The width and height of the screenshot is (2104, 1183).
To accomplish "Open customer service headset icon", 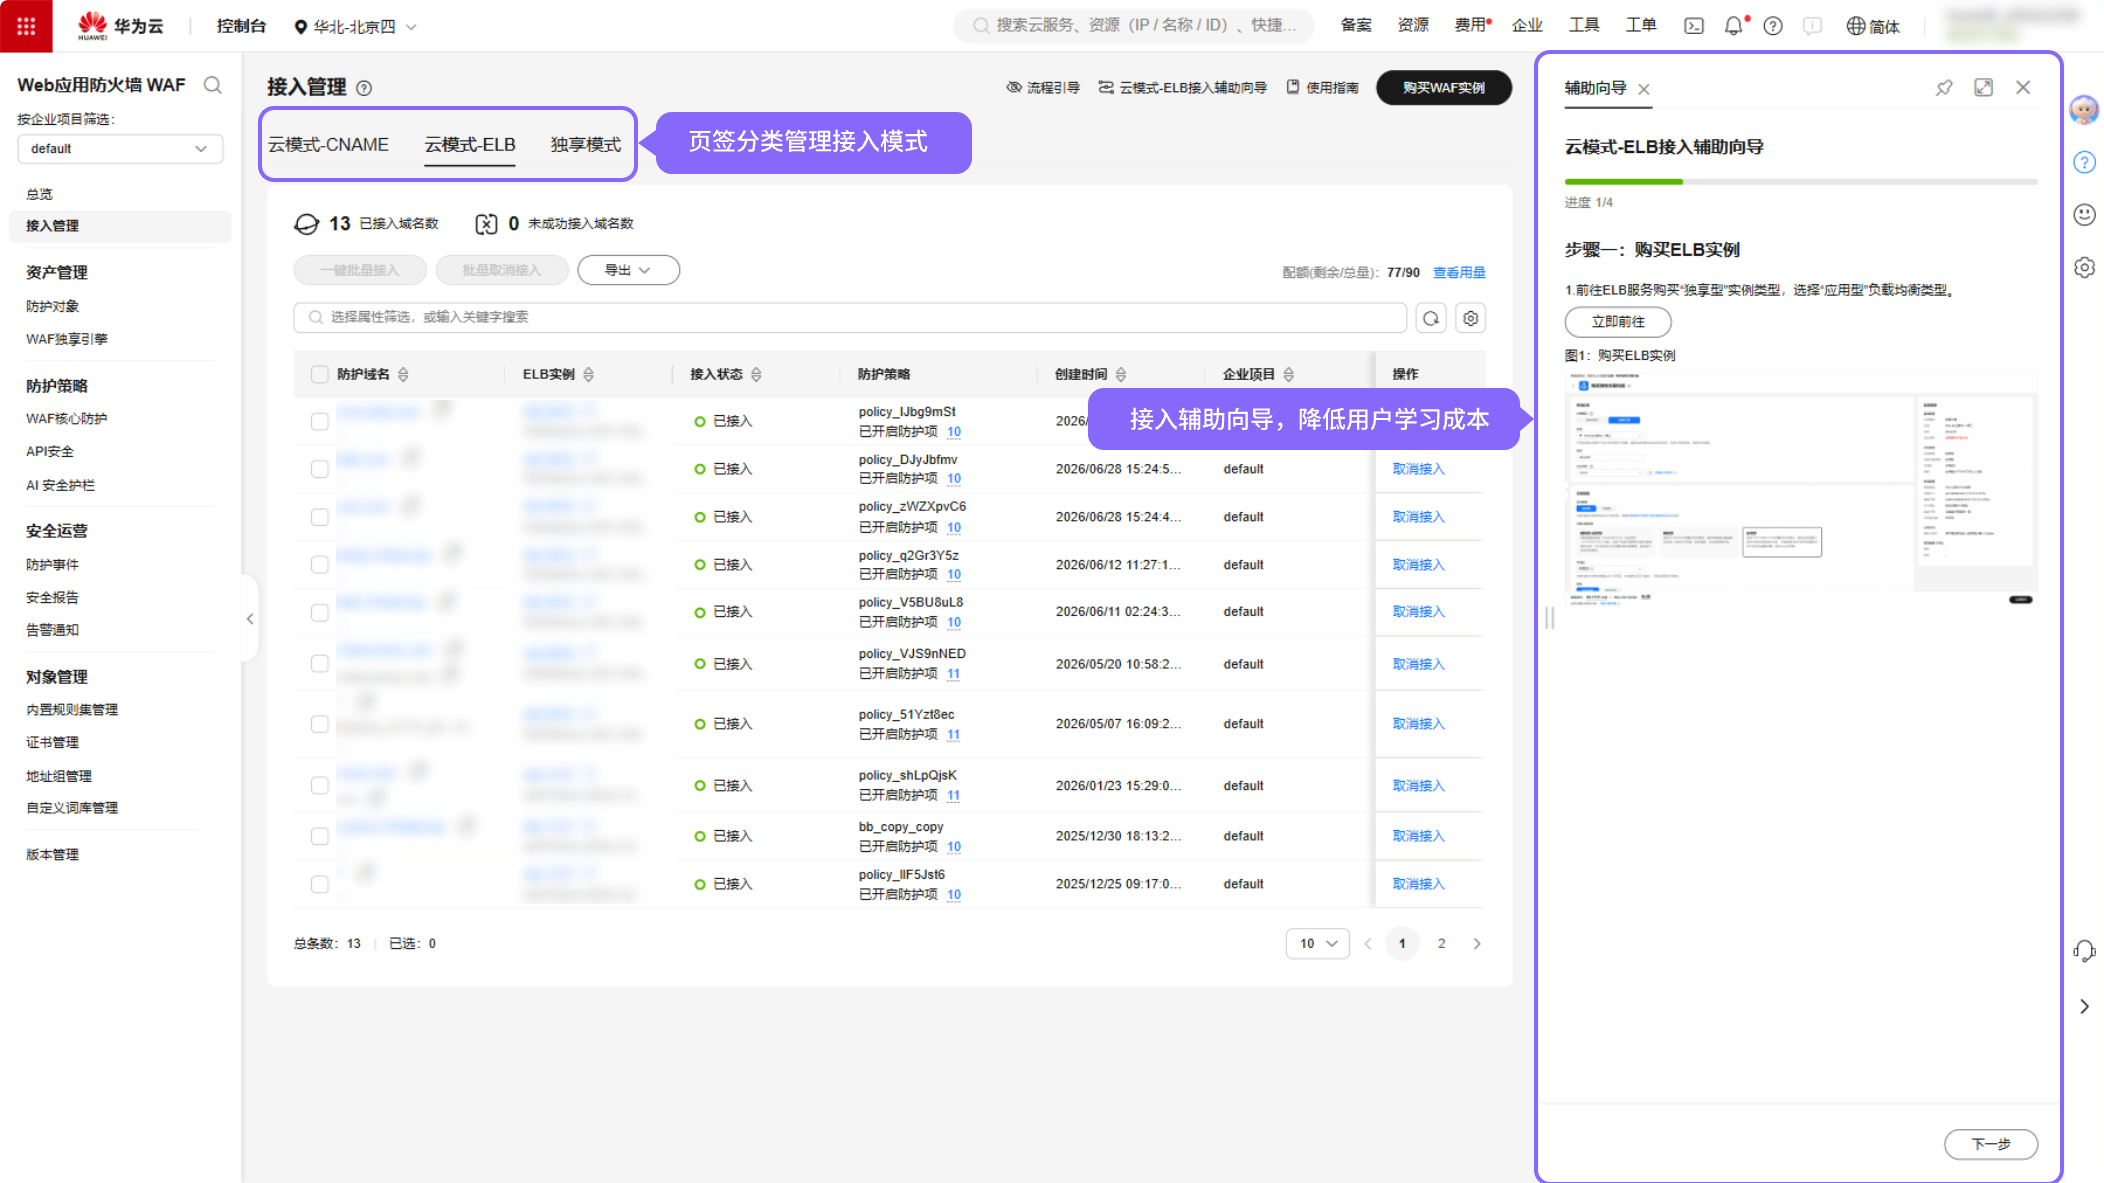I will click(2085, 951).
